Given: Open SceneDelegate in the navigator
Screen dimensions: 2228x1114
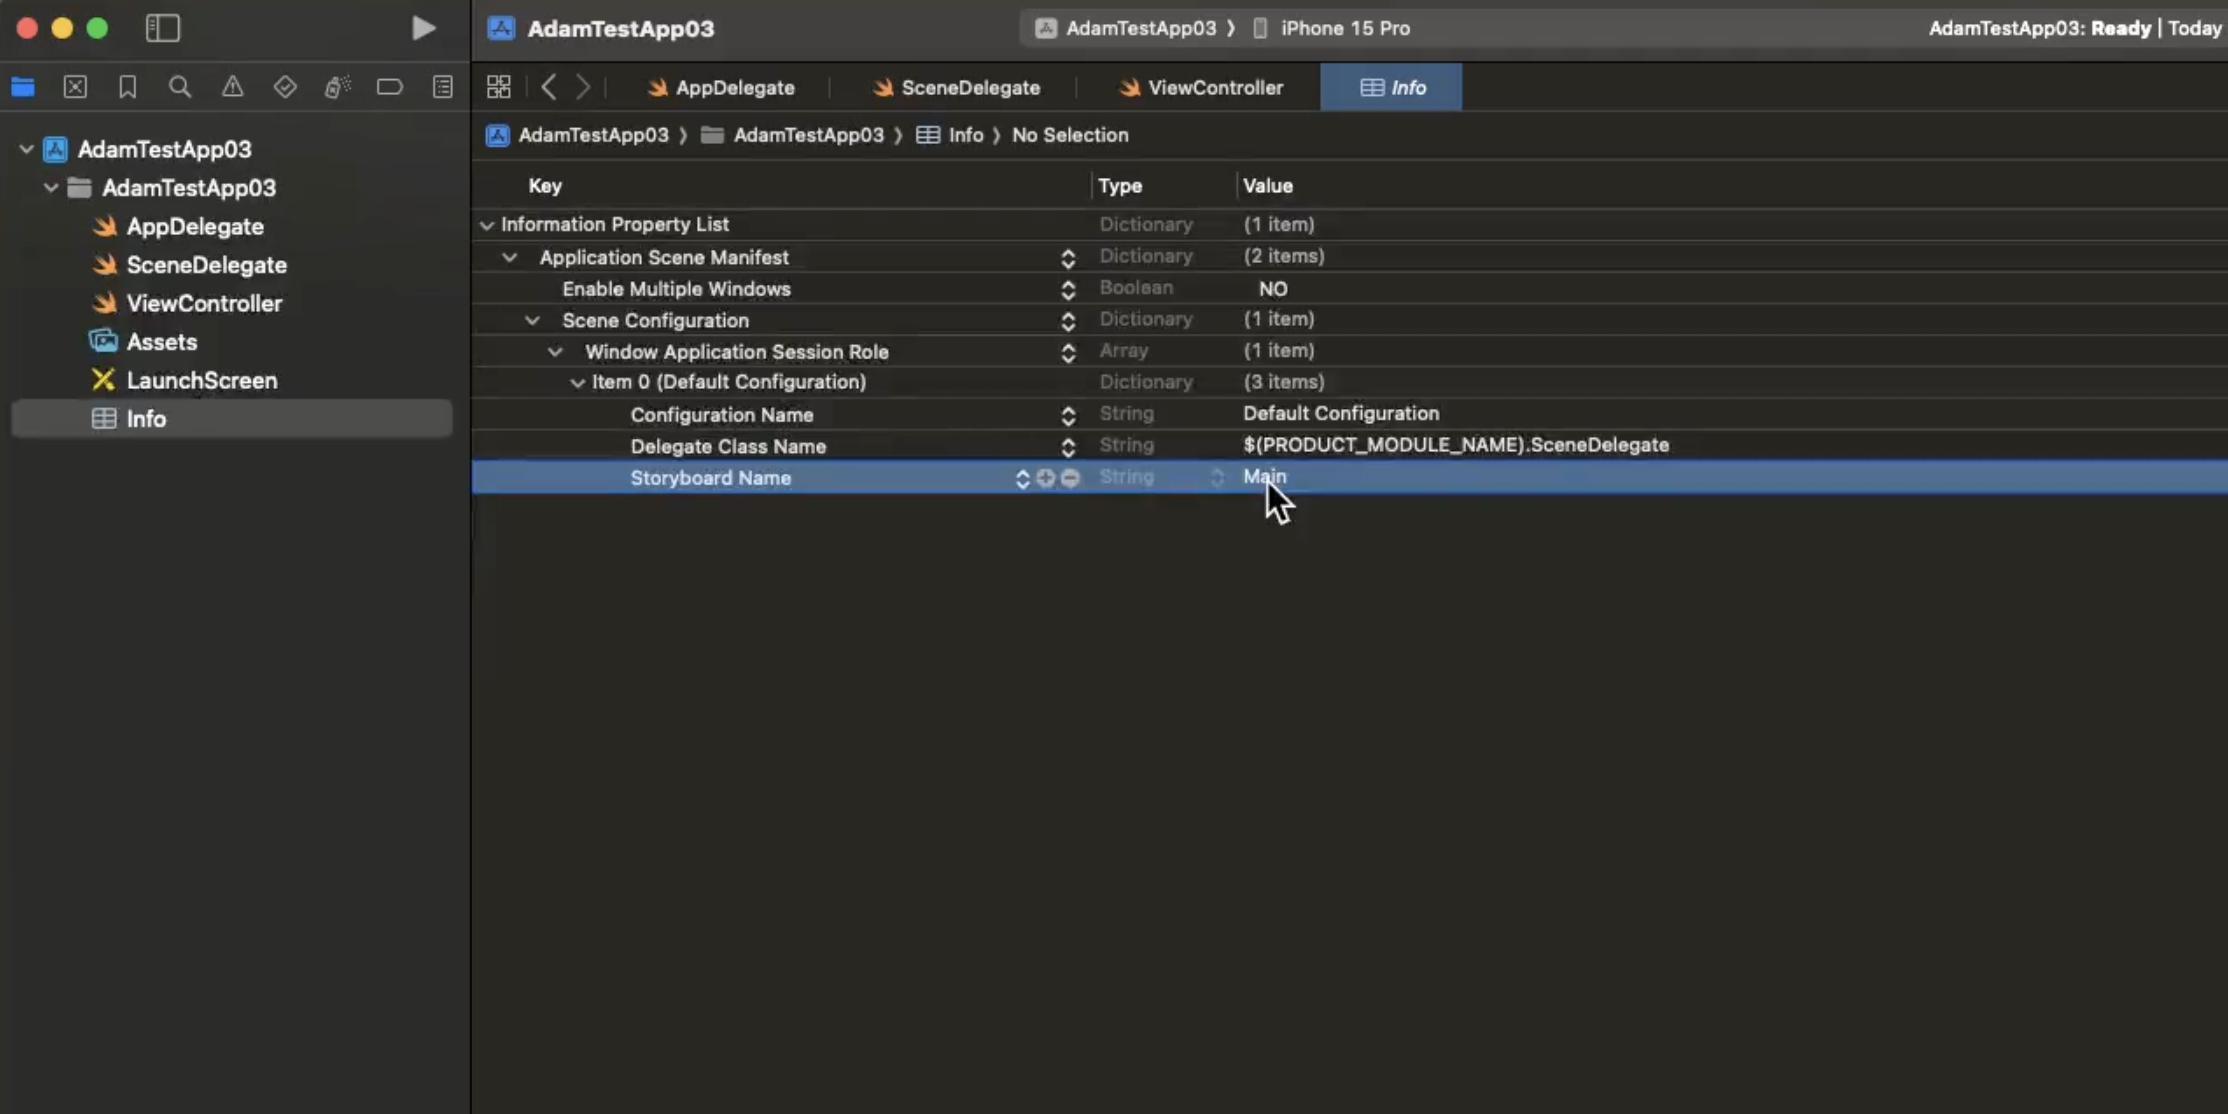Looking at the screenshot, I should (206, 265).
